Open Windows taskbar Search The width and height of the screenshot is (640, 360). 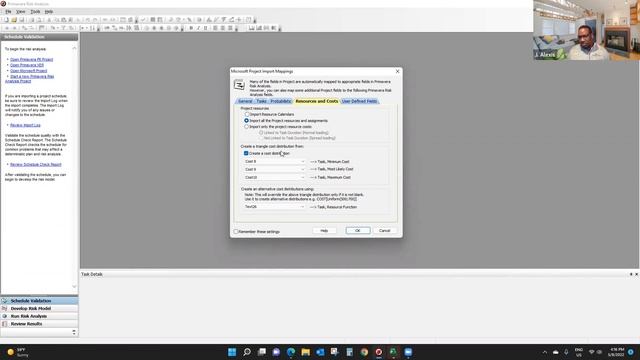pos(247,352)
